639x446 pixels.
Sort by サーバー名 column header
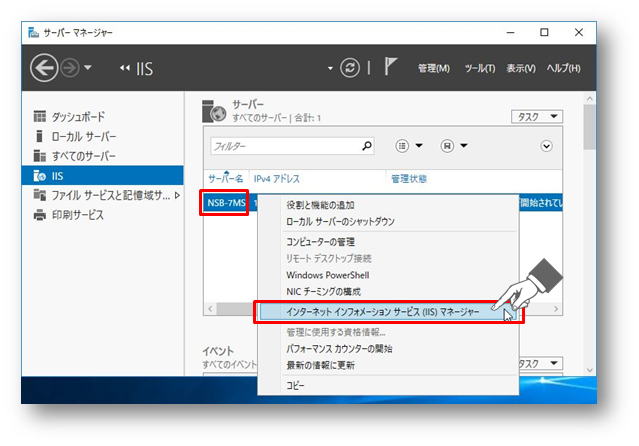[x=225, y=179]
